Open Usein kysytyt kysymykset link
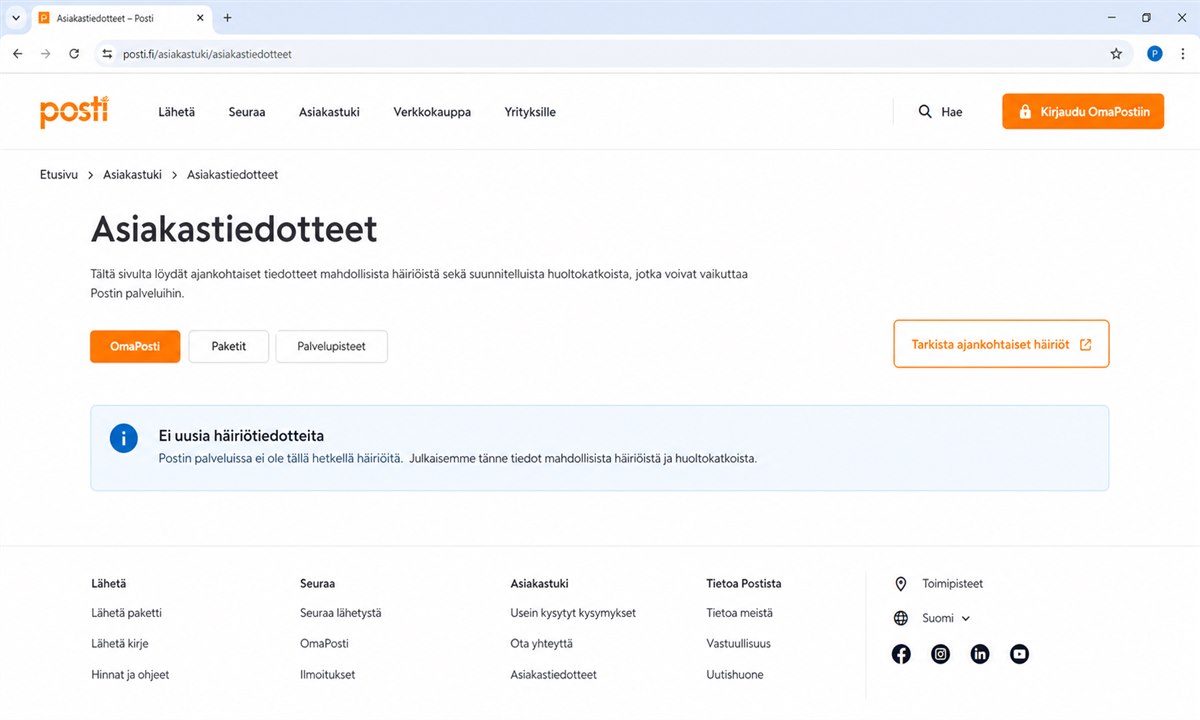Viewport: 1200px width, 720px height. pyautogui.click(x=573, y=613)
